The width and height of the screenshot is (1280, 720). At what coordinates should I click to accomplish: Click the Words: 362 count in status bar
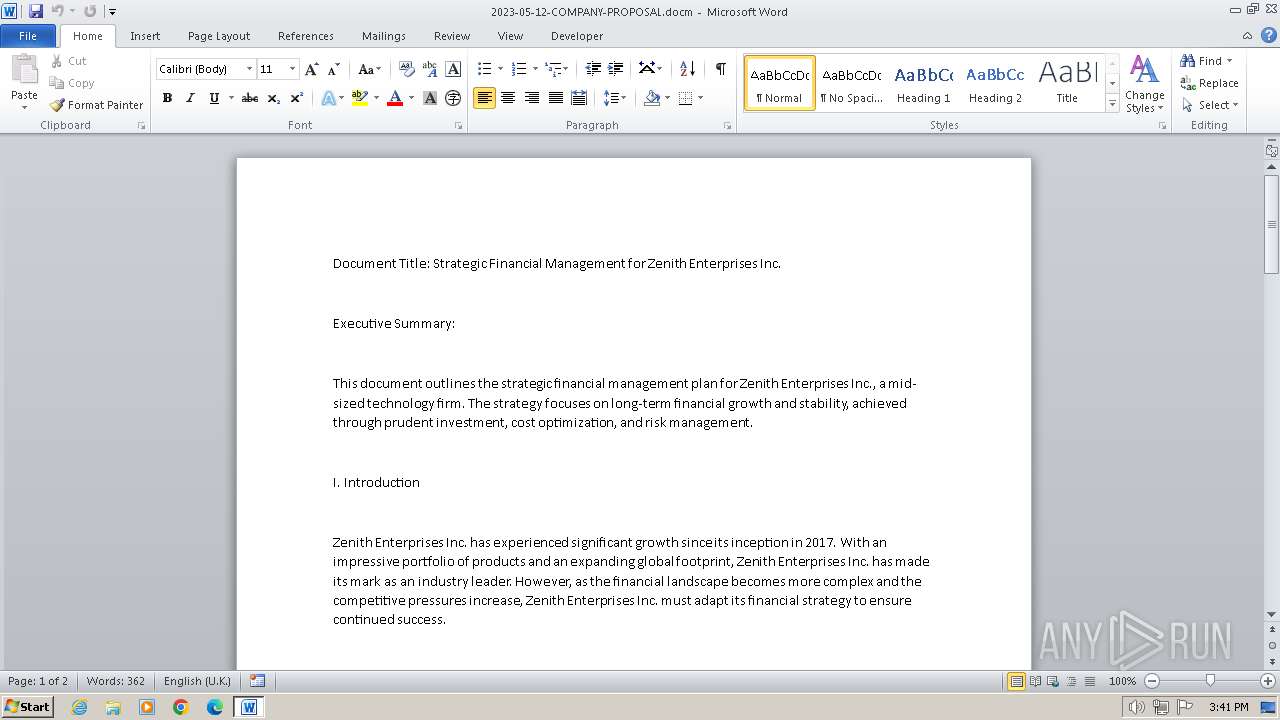pos(115,681)
